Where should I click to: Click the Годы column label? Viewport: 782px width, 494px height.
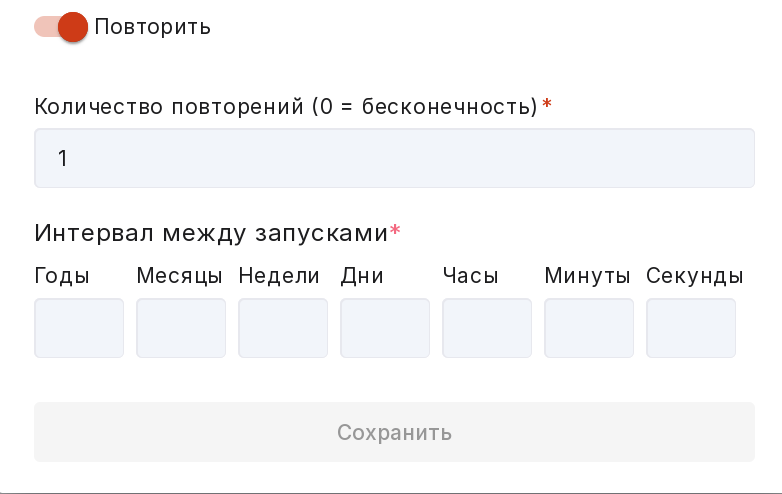click(62, 276)
